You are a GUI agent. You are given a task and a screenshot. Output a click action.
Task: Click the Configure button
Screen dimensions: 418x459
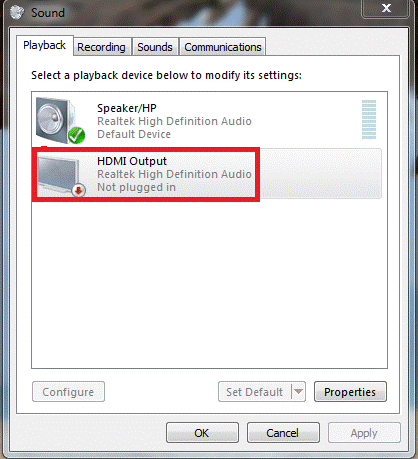(x=68, y=392)
